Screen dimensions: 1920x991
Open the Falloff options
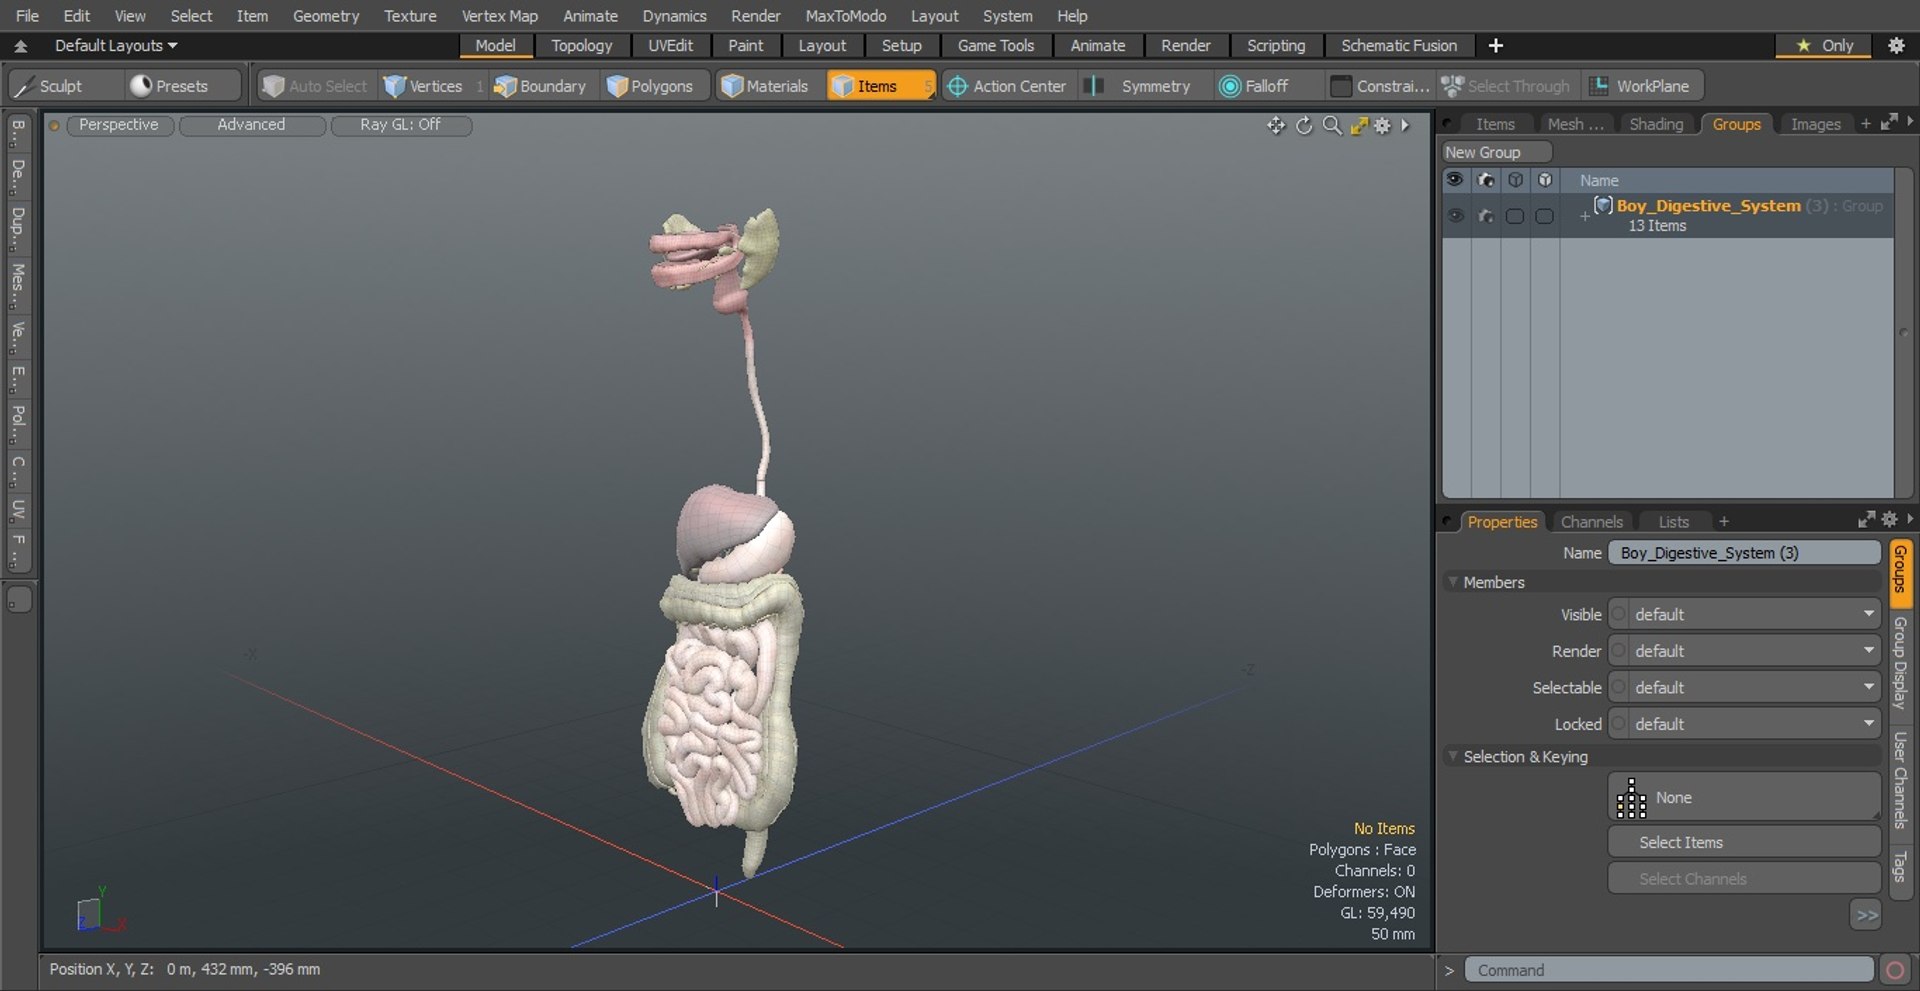[x=1255, y=86]
